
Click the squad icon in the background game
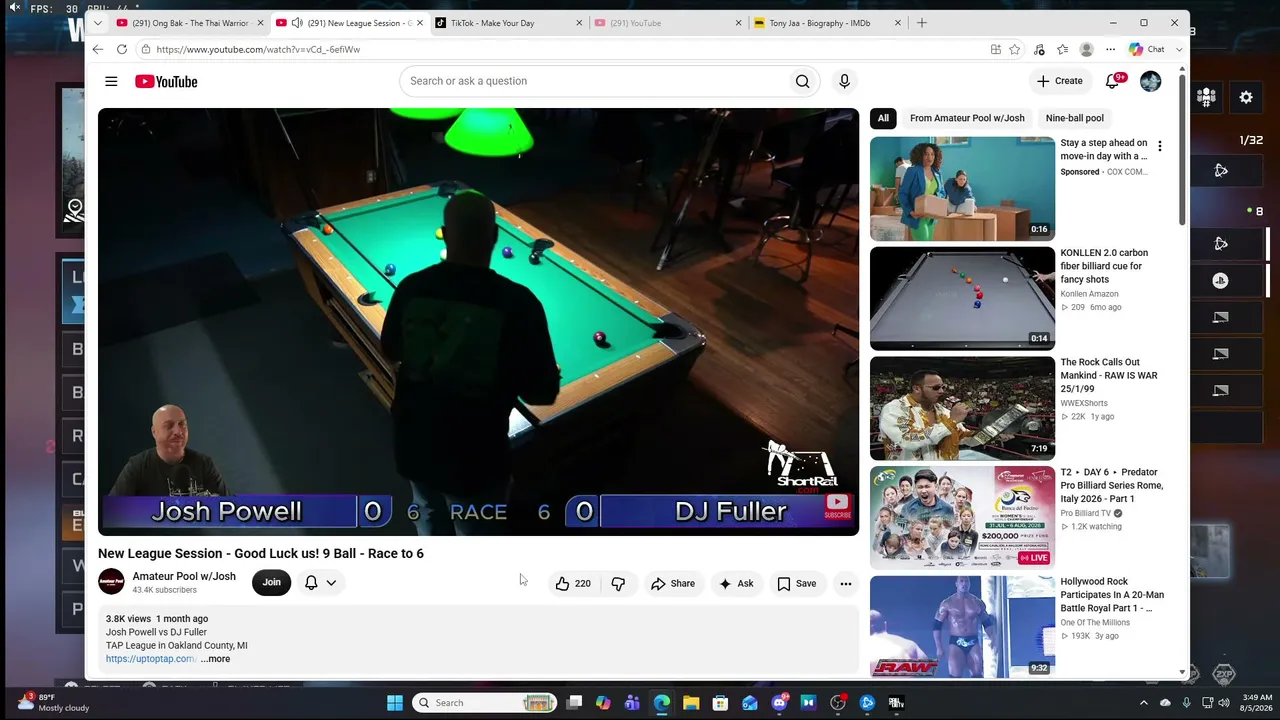[1206, 97]
